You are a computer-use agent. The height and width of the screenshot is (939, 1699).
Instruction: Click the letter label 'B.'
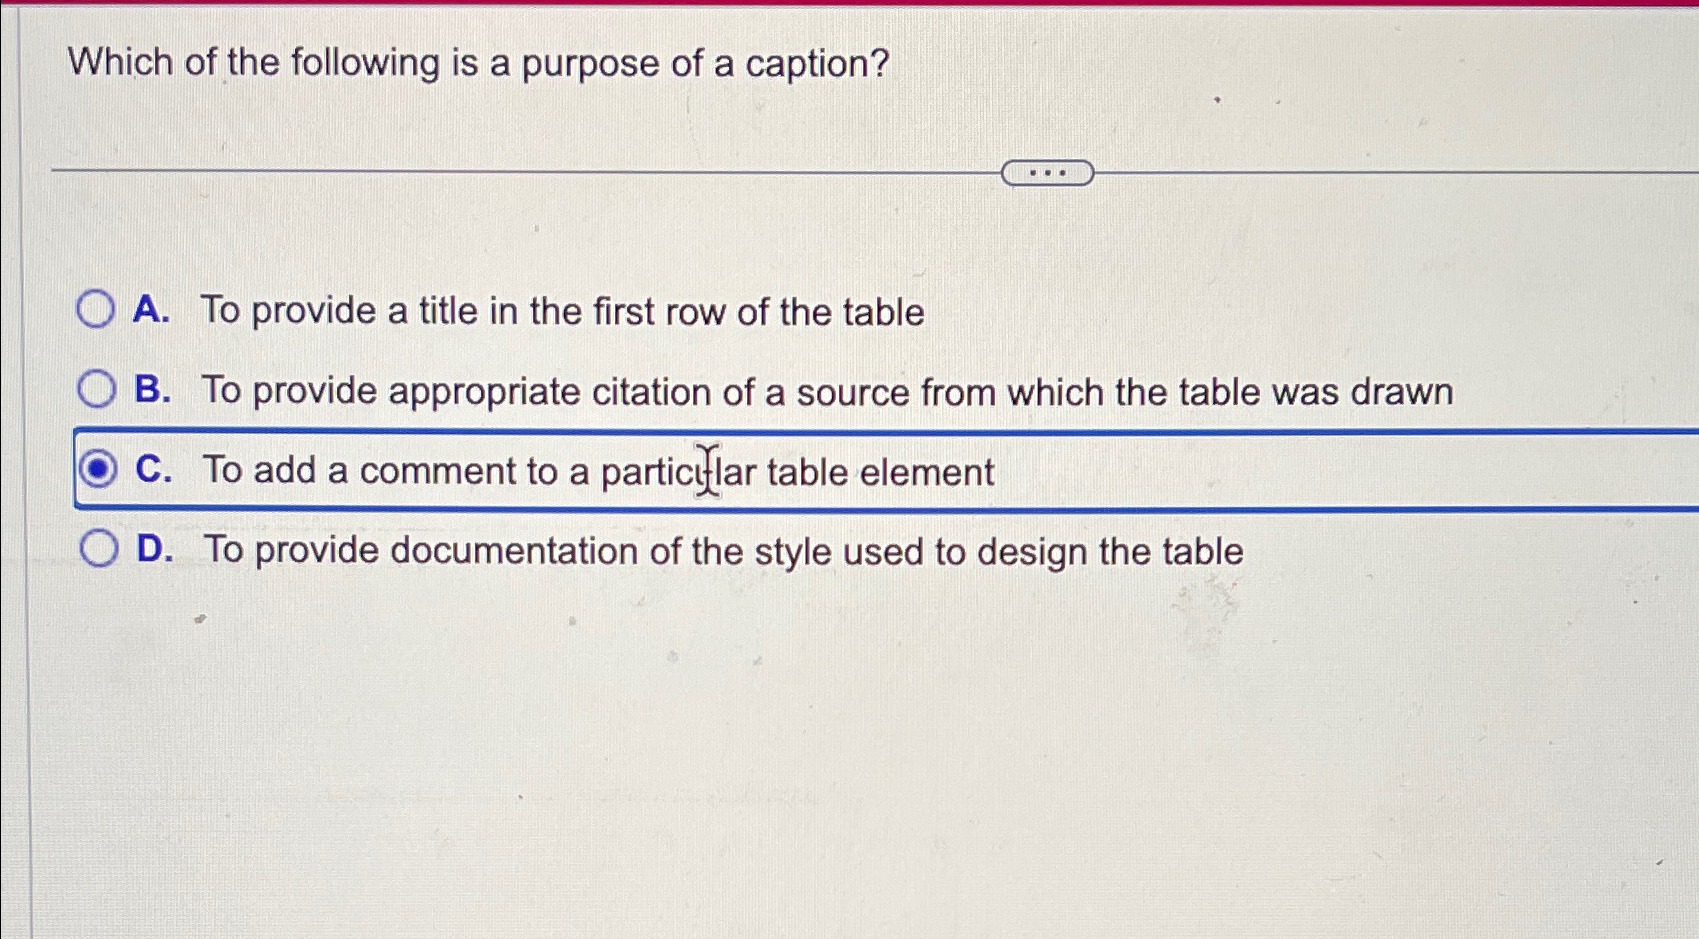point(152,390)
